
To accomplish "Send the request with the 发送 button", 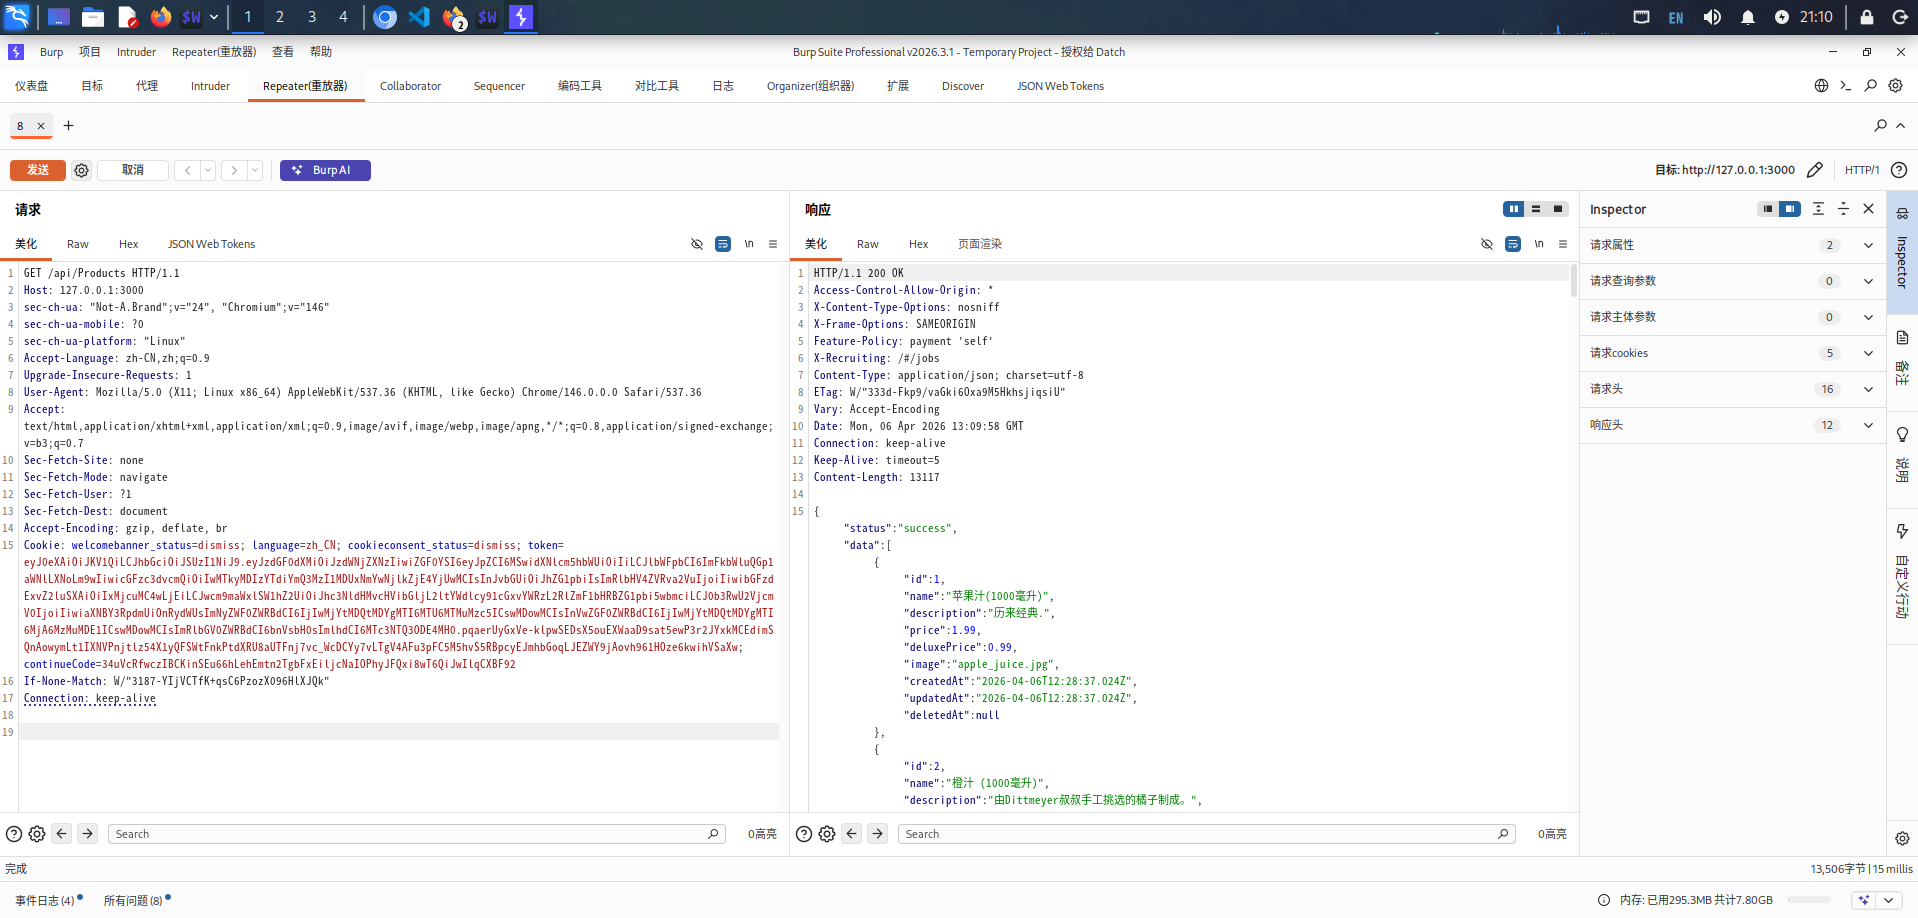I will [x=38, y=170].
